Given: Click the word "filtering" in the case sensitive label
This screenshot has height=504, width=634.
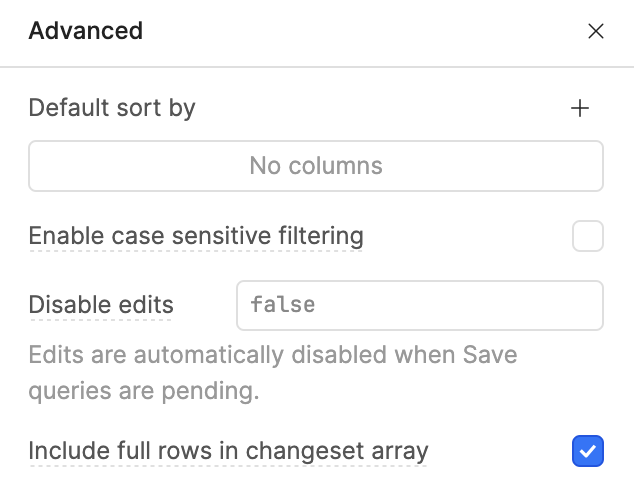Looking at the screenshot, I should (x=319, y=237).
